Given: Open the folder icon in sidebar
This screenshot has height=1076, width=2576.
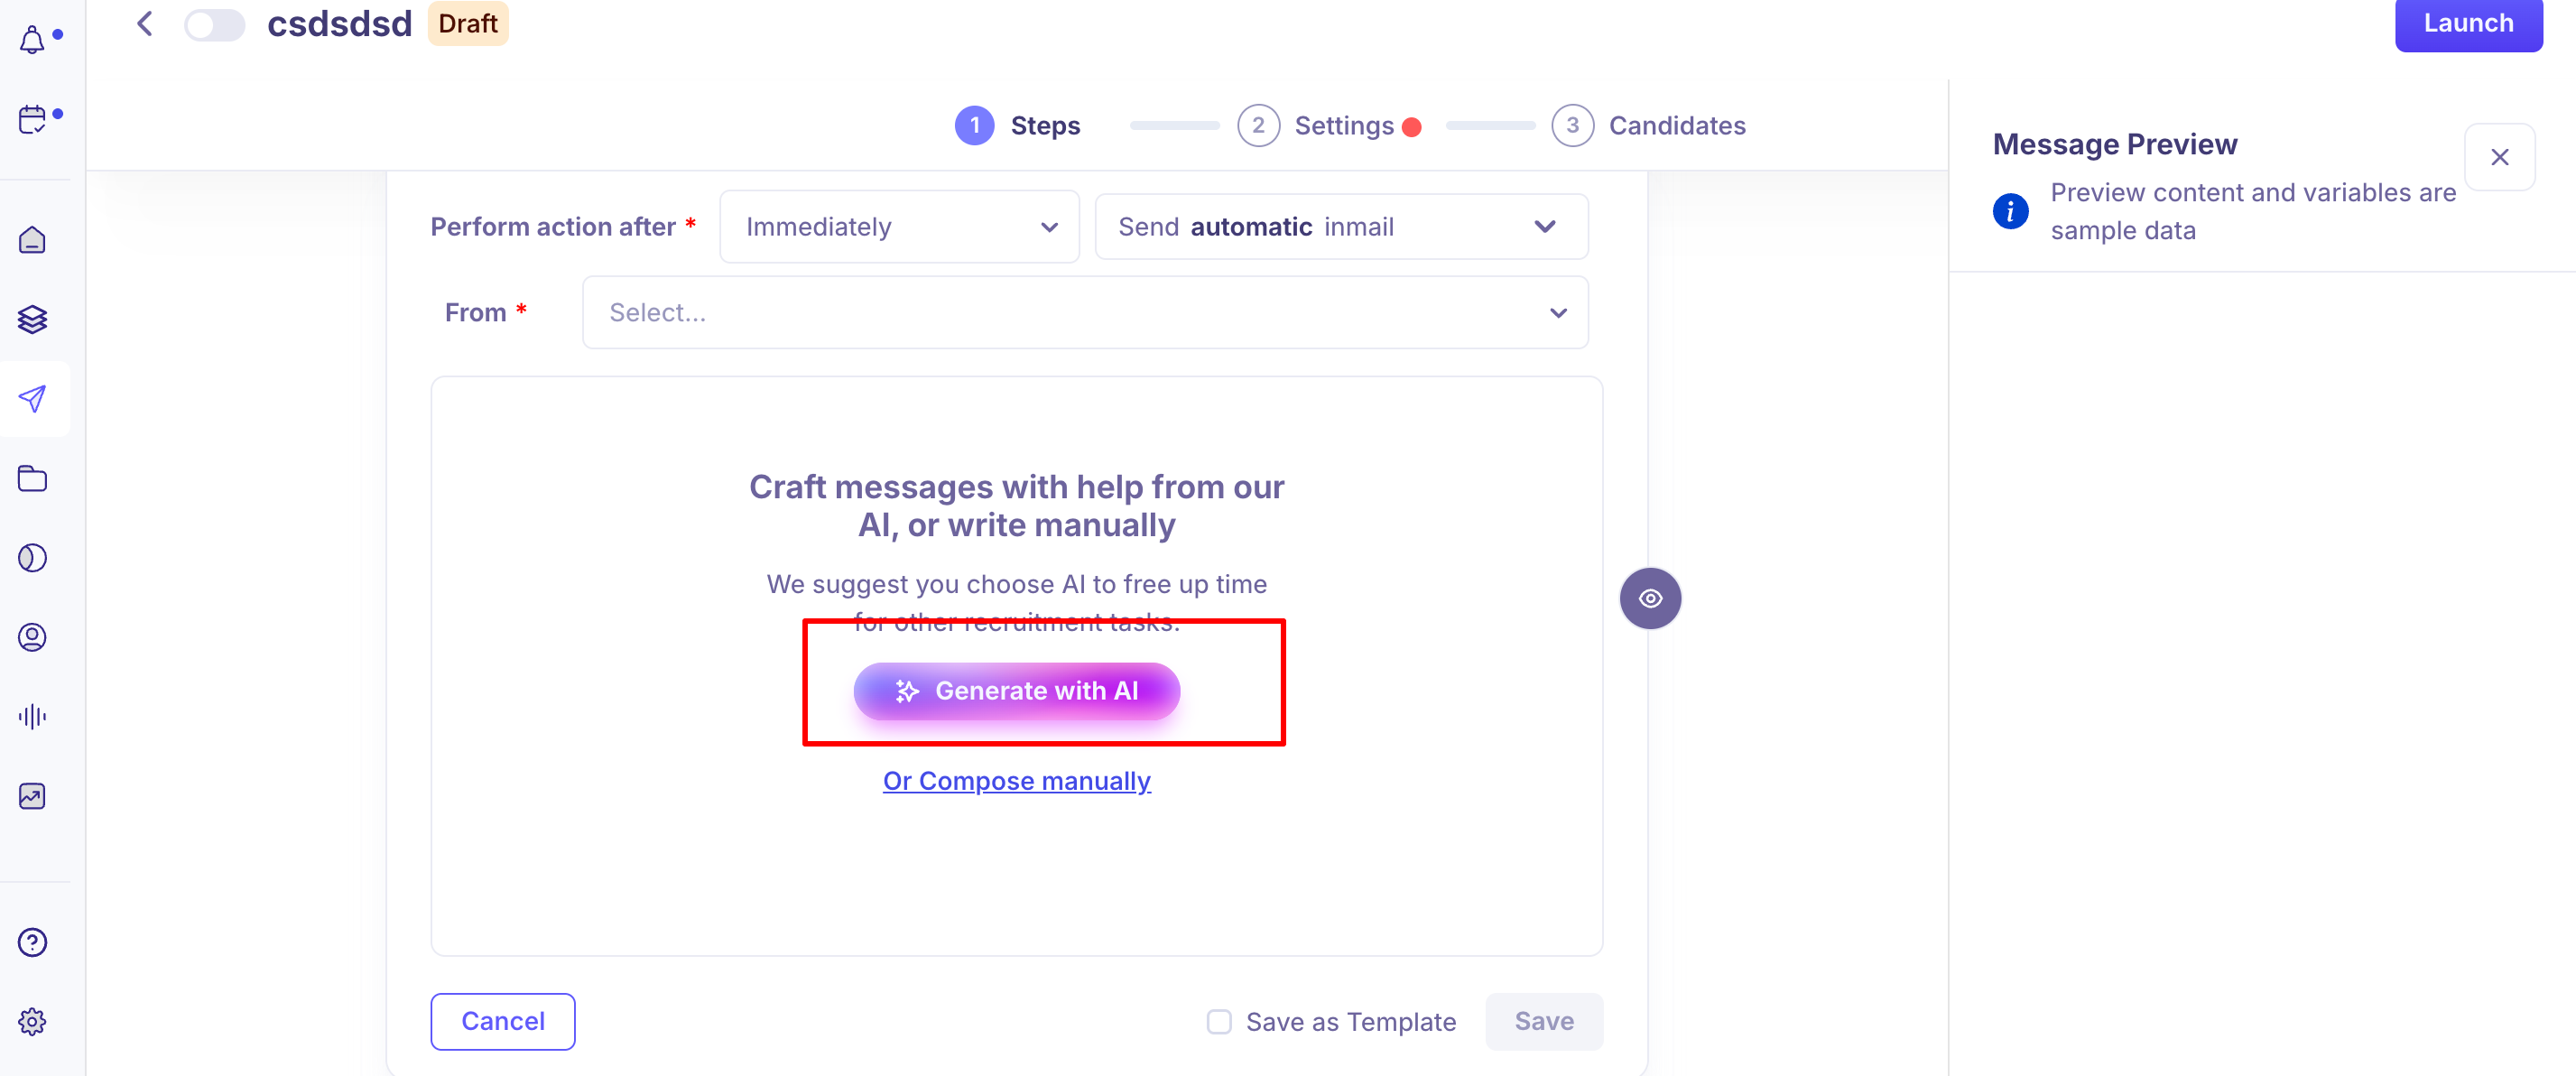Looking at the screenshot, I should [33, 478].
